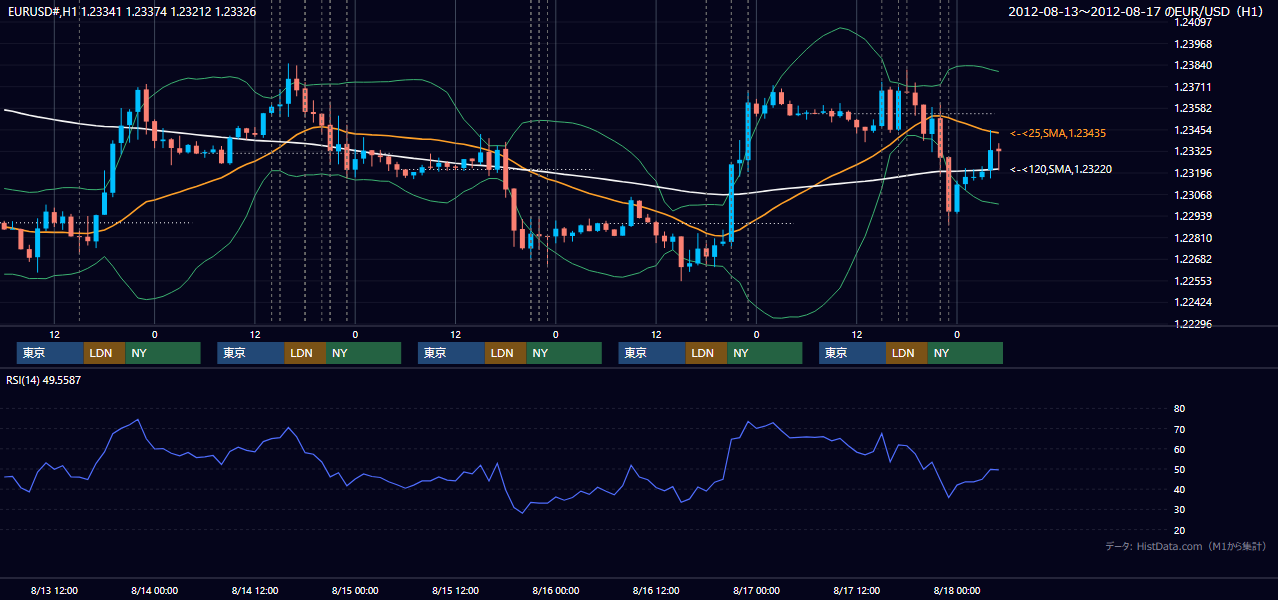Image resolution: width=1278 pixels, height=600 pixels.
Task: Click price axis value 1.23068
Action: tap(1193, 195)
